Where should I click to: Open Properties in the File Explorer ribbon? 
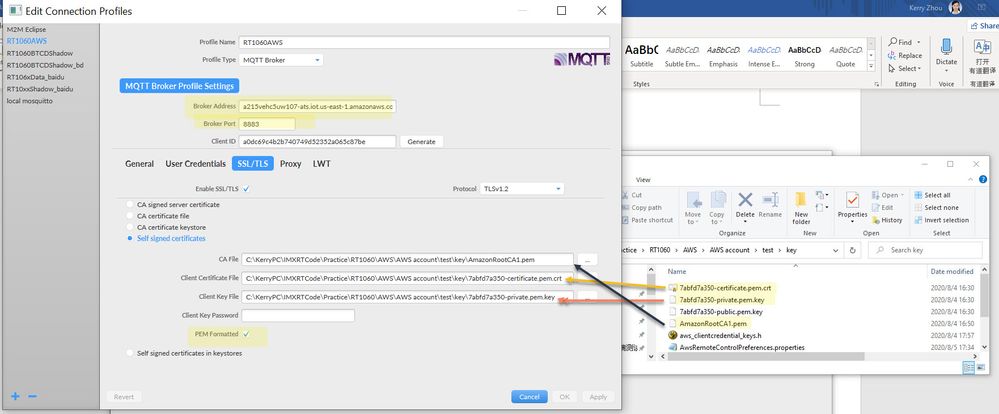point(852,206)
